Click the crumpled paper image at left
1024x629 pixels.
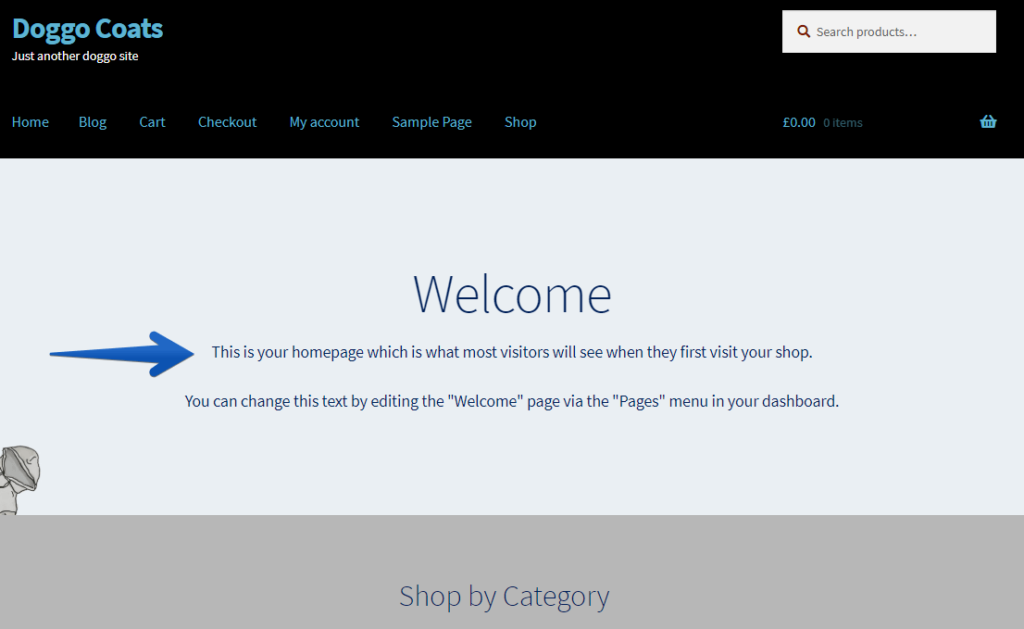[18, 474]
